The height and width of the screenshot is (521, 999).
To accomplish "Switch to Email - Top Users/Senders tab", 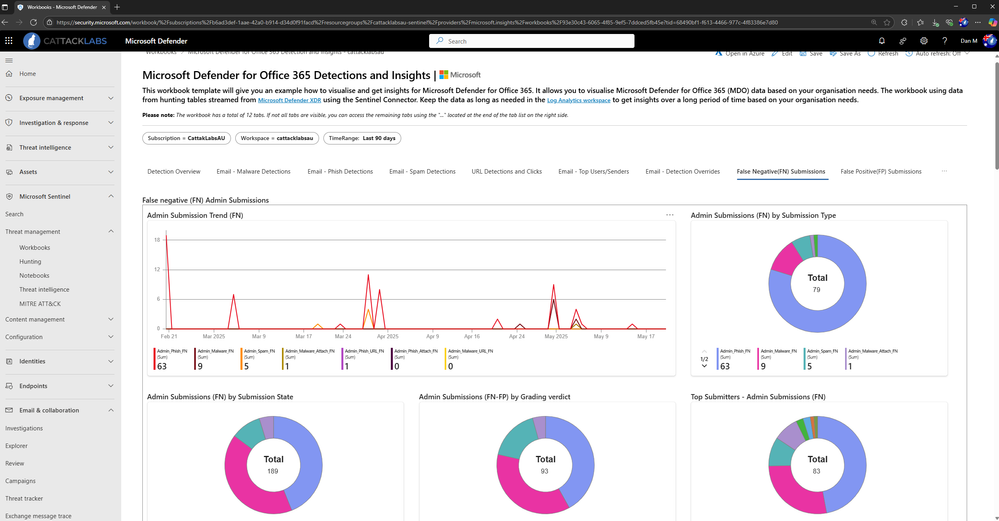I will [x=594, y=171].
